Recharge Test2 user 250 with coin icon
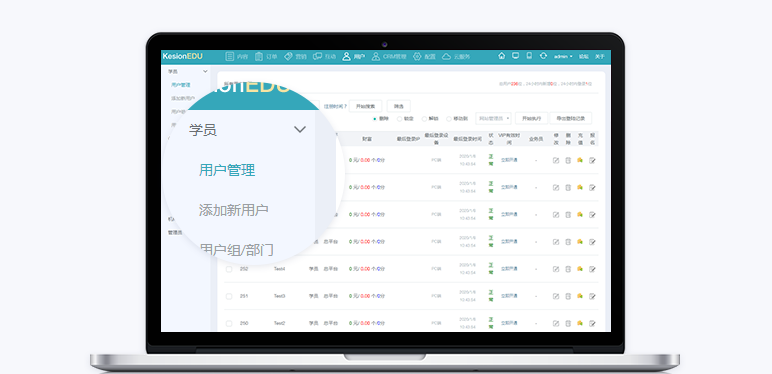Screen dimensions: 772x374 580,323
